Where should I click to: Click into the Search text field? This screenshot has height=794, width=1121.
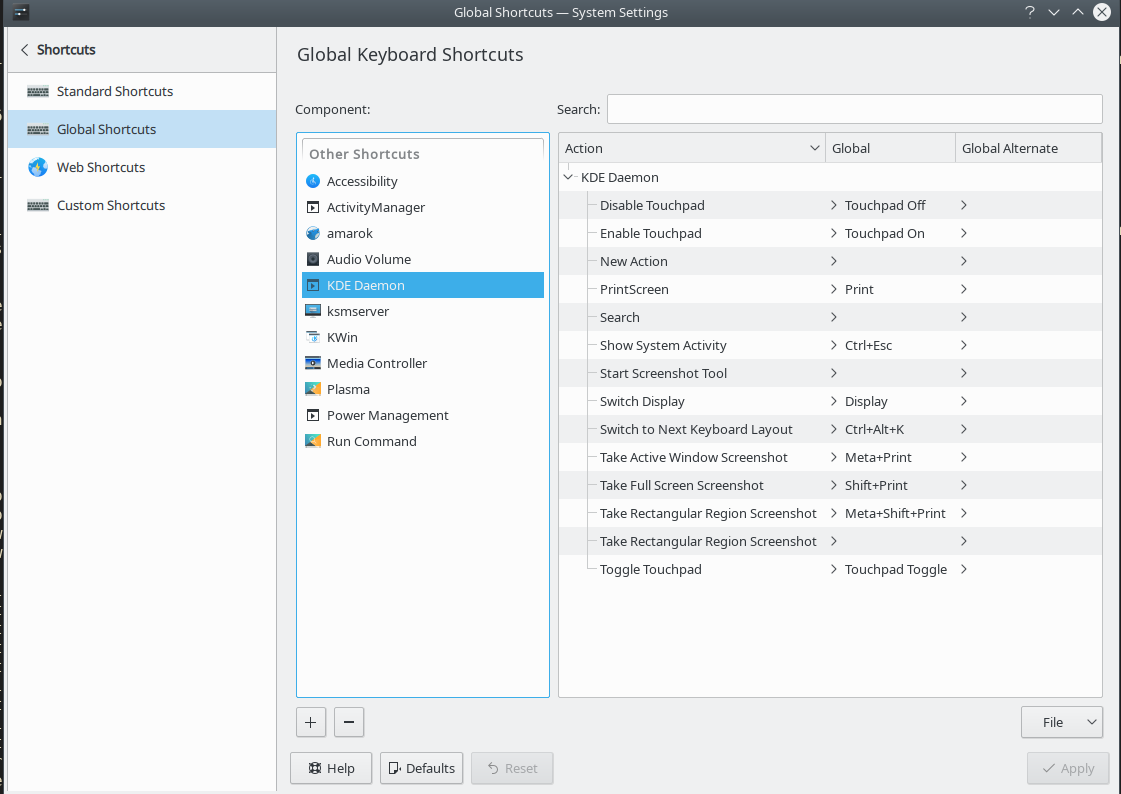[x=854, y=109]
